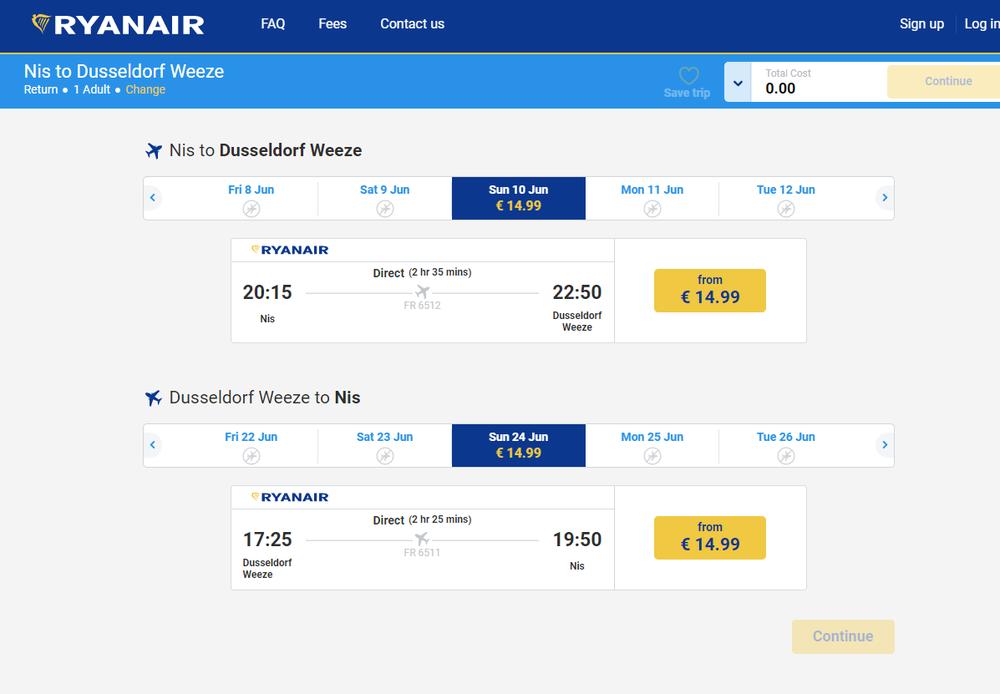1000x694 pixels.
Task: Choose outbound fare from € 14.99 button
Action: 710,290
